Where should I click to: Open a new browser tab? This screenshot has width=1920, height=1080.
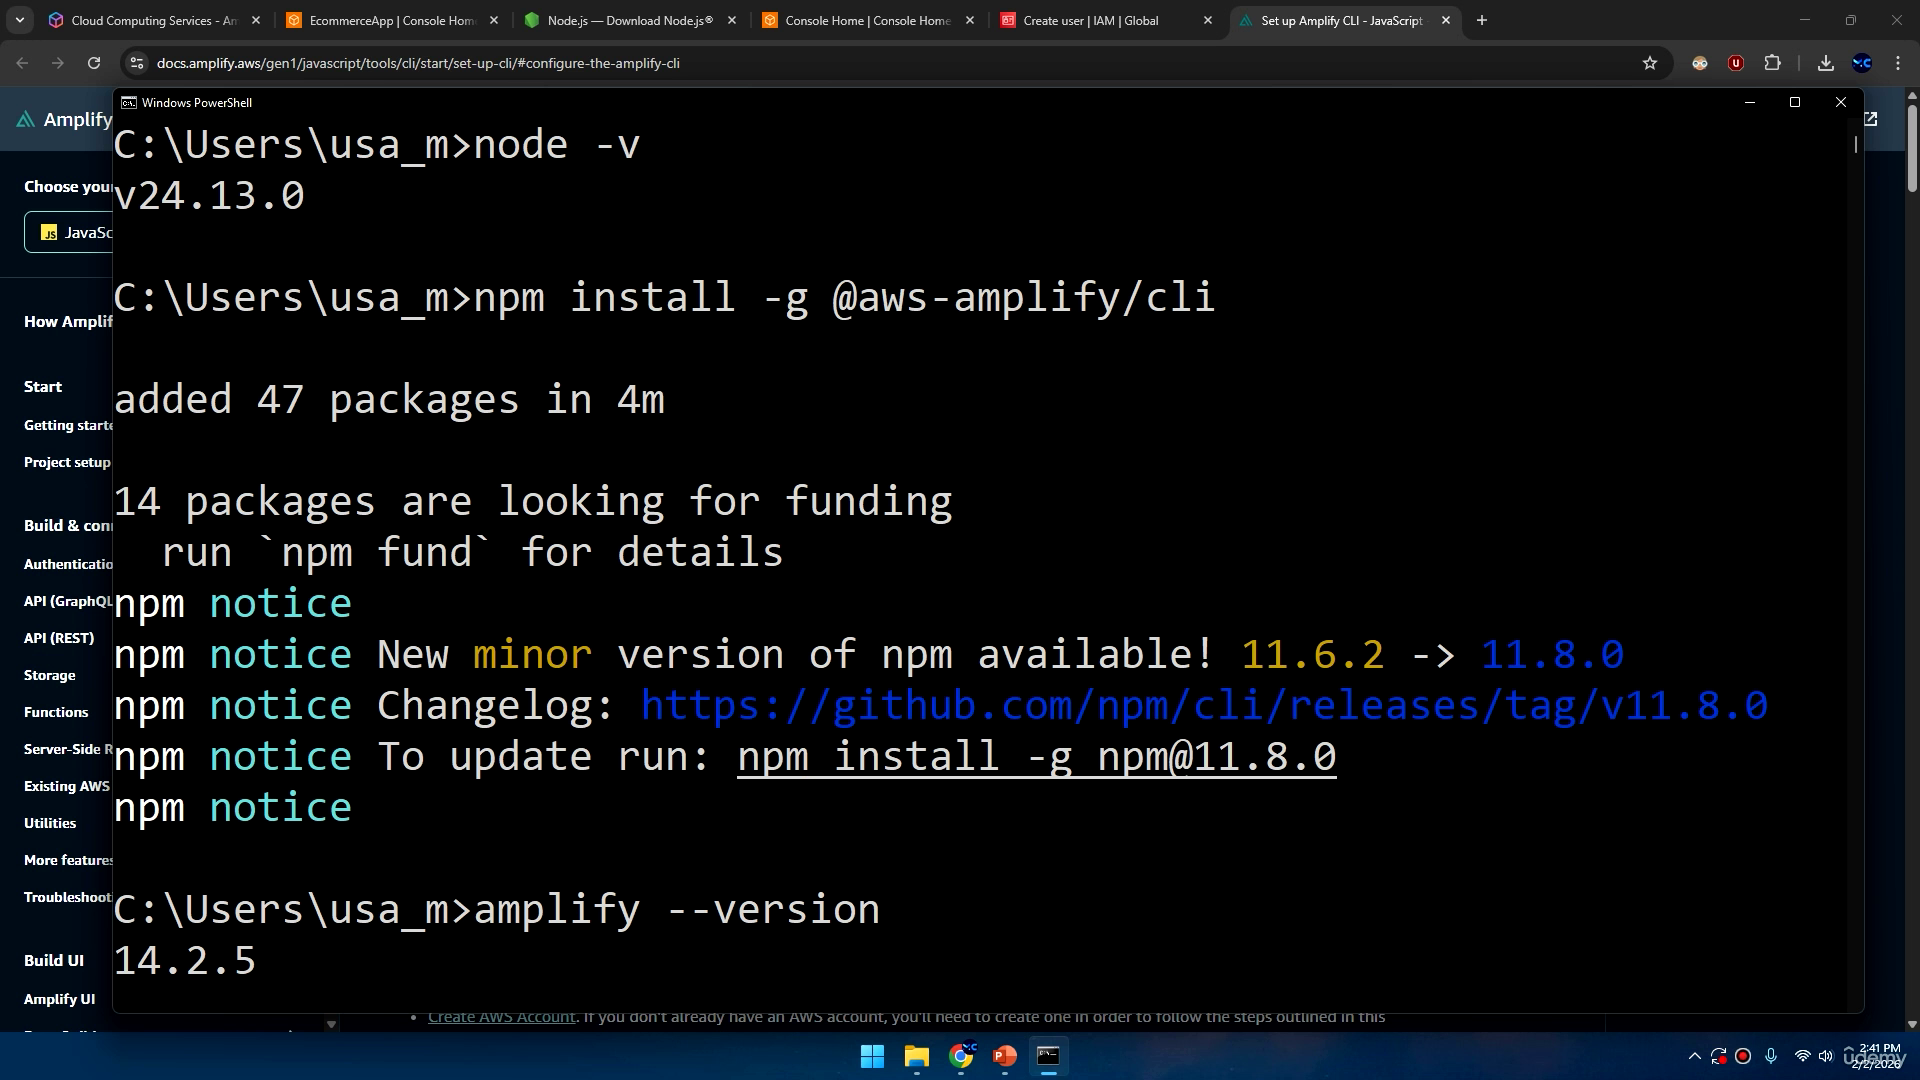[x=1482, y=20]
